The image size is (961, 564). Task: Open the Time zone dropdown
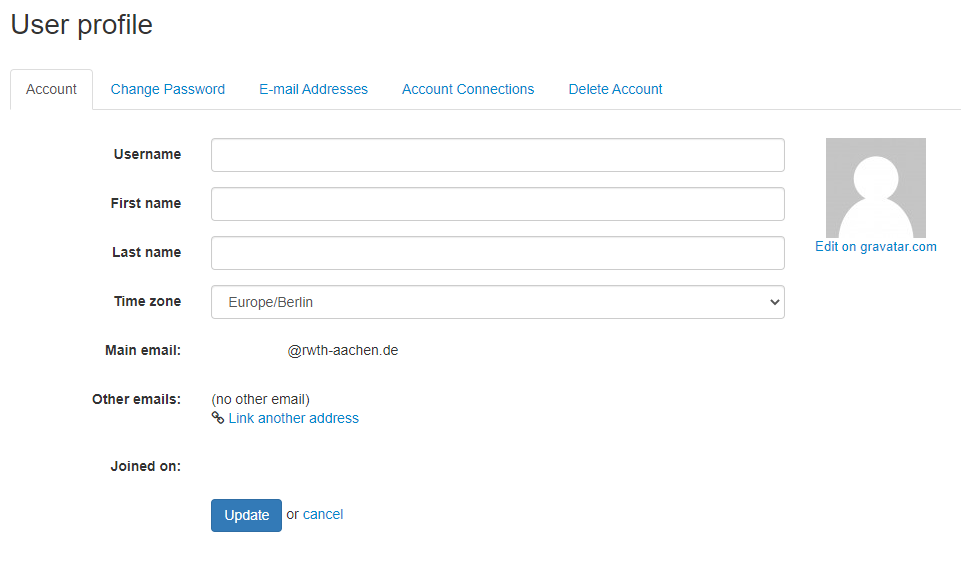pos(497,302)
